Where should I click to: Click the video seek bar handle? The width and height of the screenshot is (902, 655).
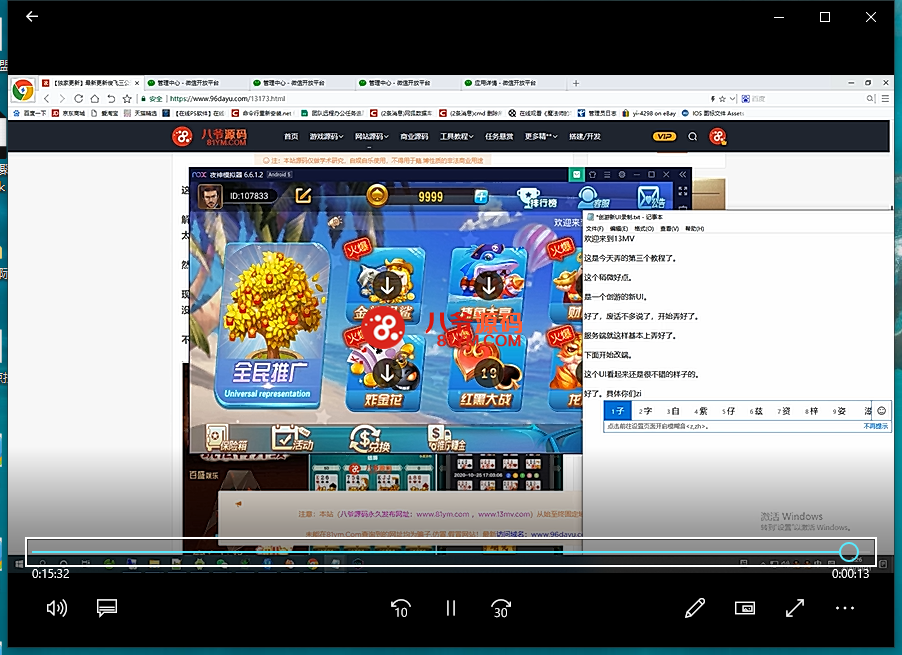[x=848, y=551]
